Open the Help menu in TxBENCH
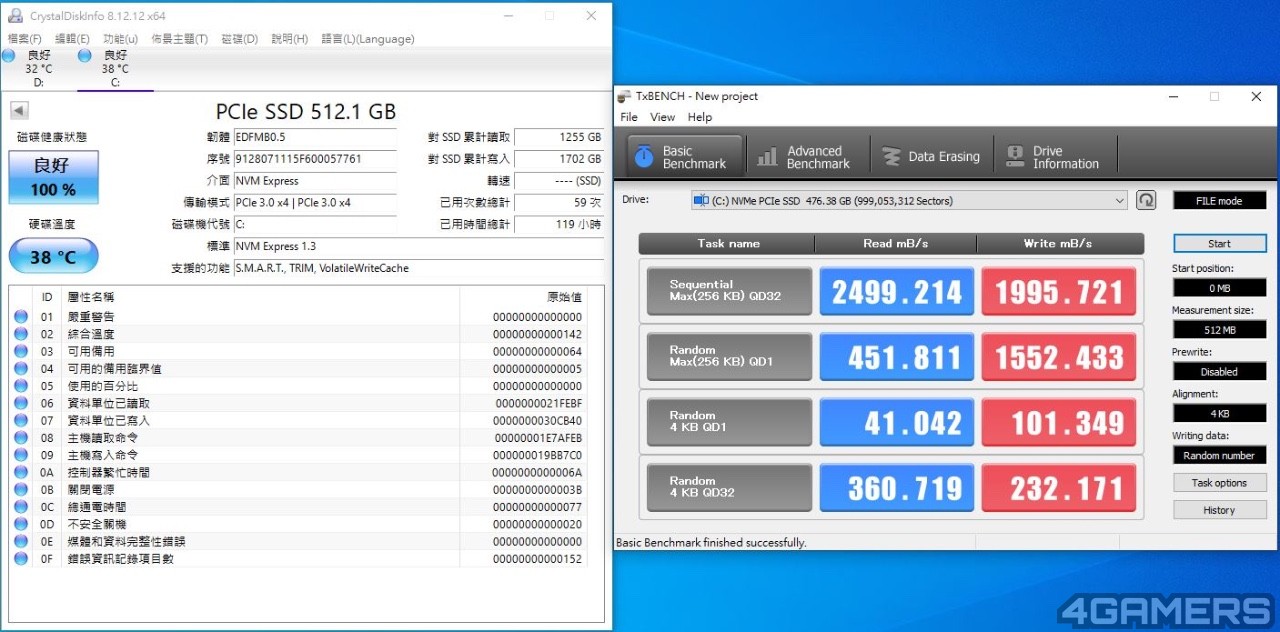Viewport: 1280px width, 632px height. [x=700, y=117]
